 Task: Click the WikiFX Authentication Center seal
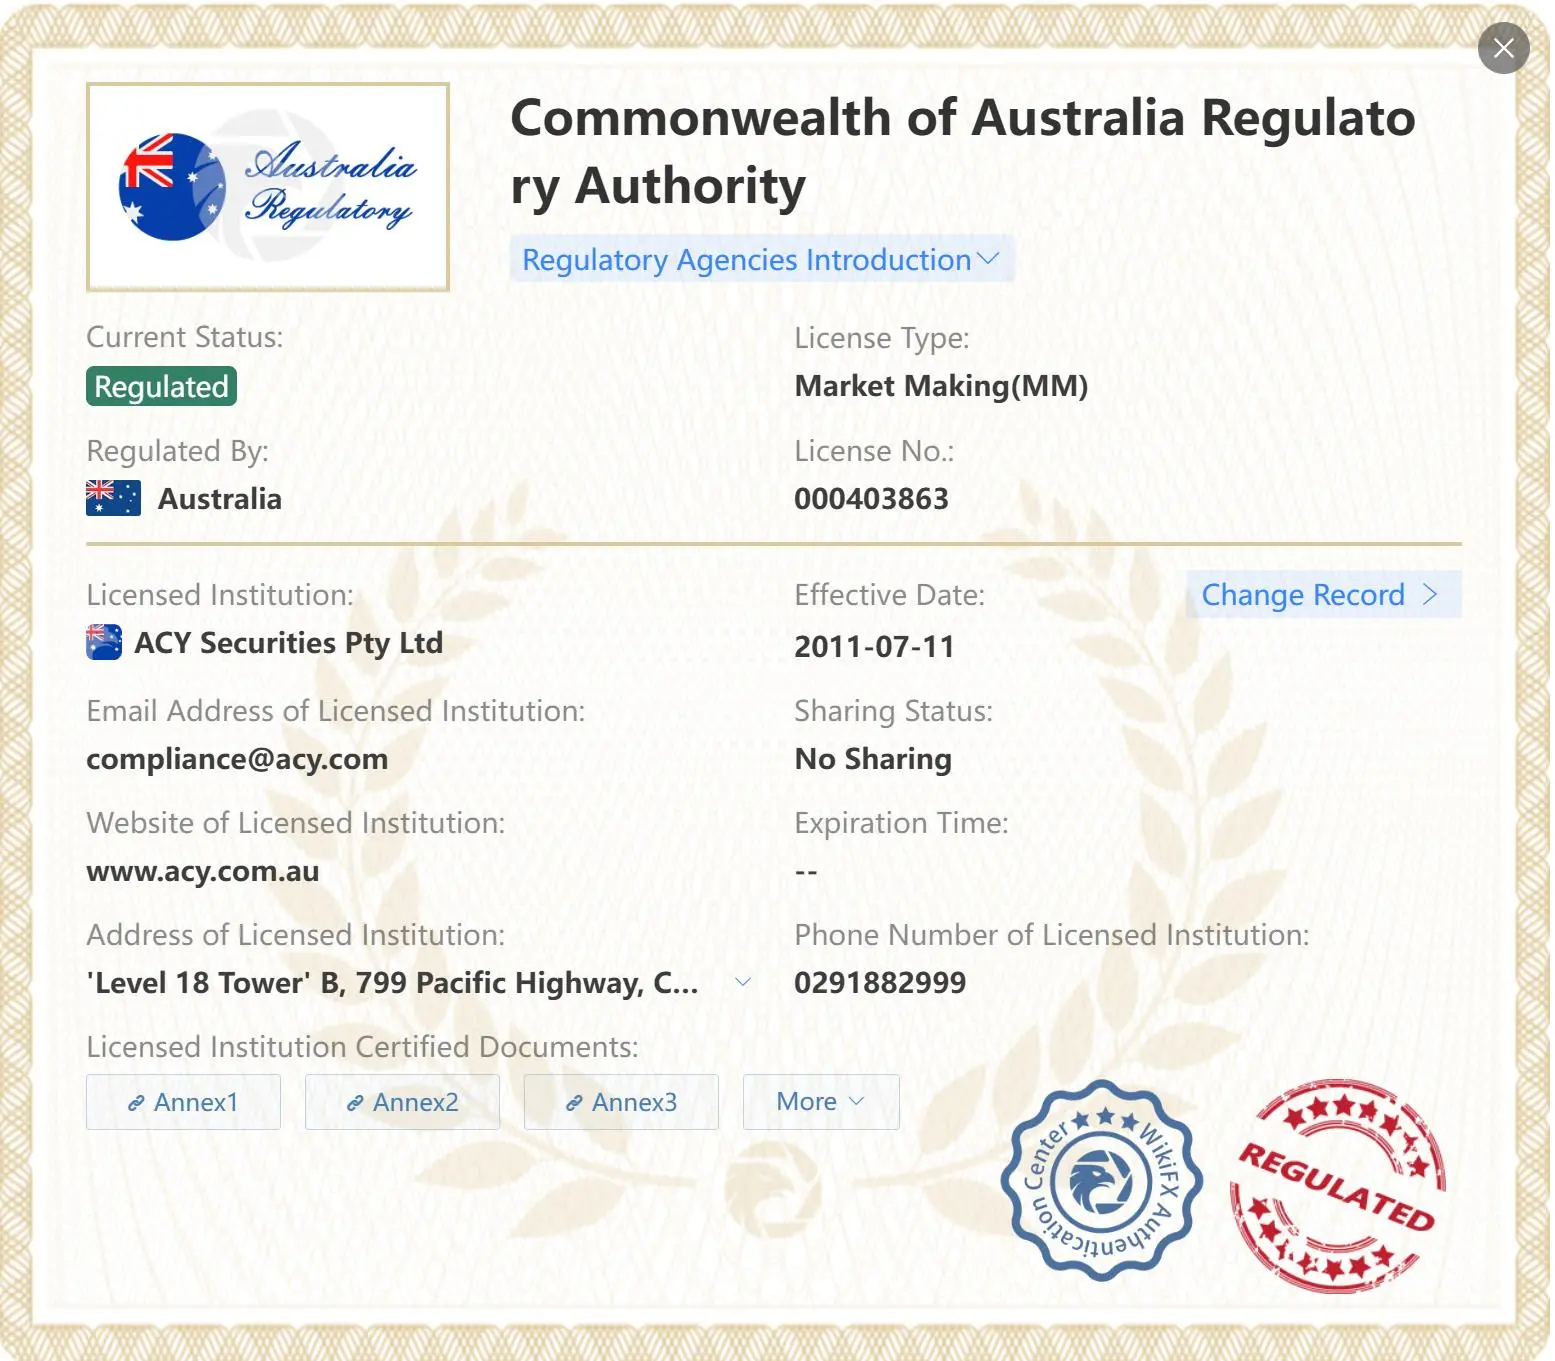click(1101, 1180)
